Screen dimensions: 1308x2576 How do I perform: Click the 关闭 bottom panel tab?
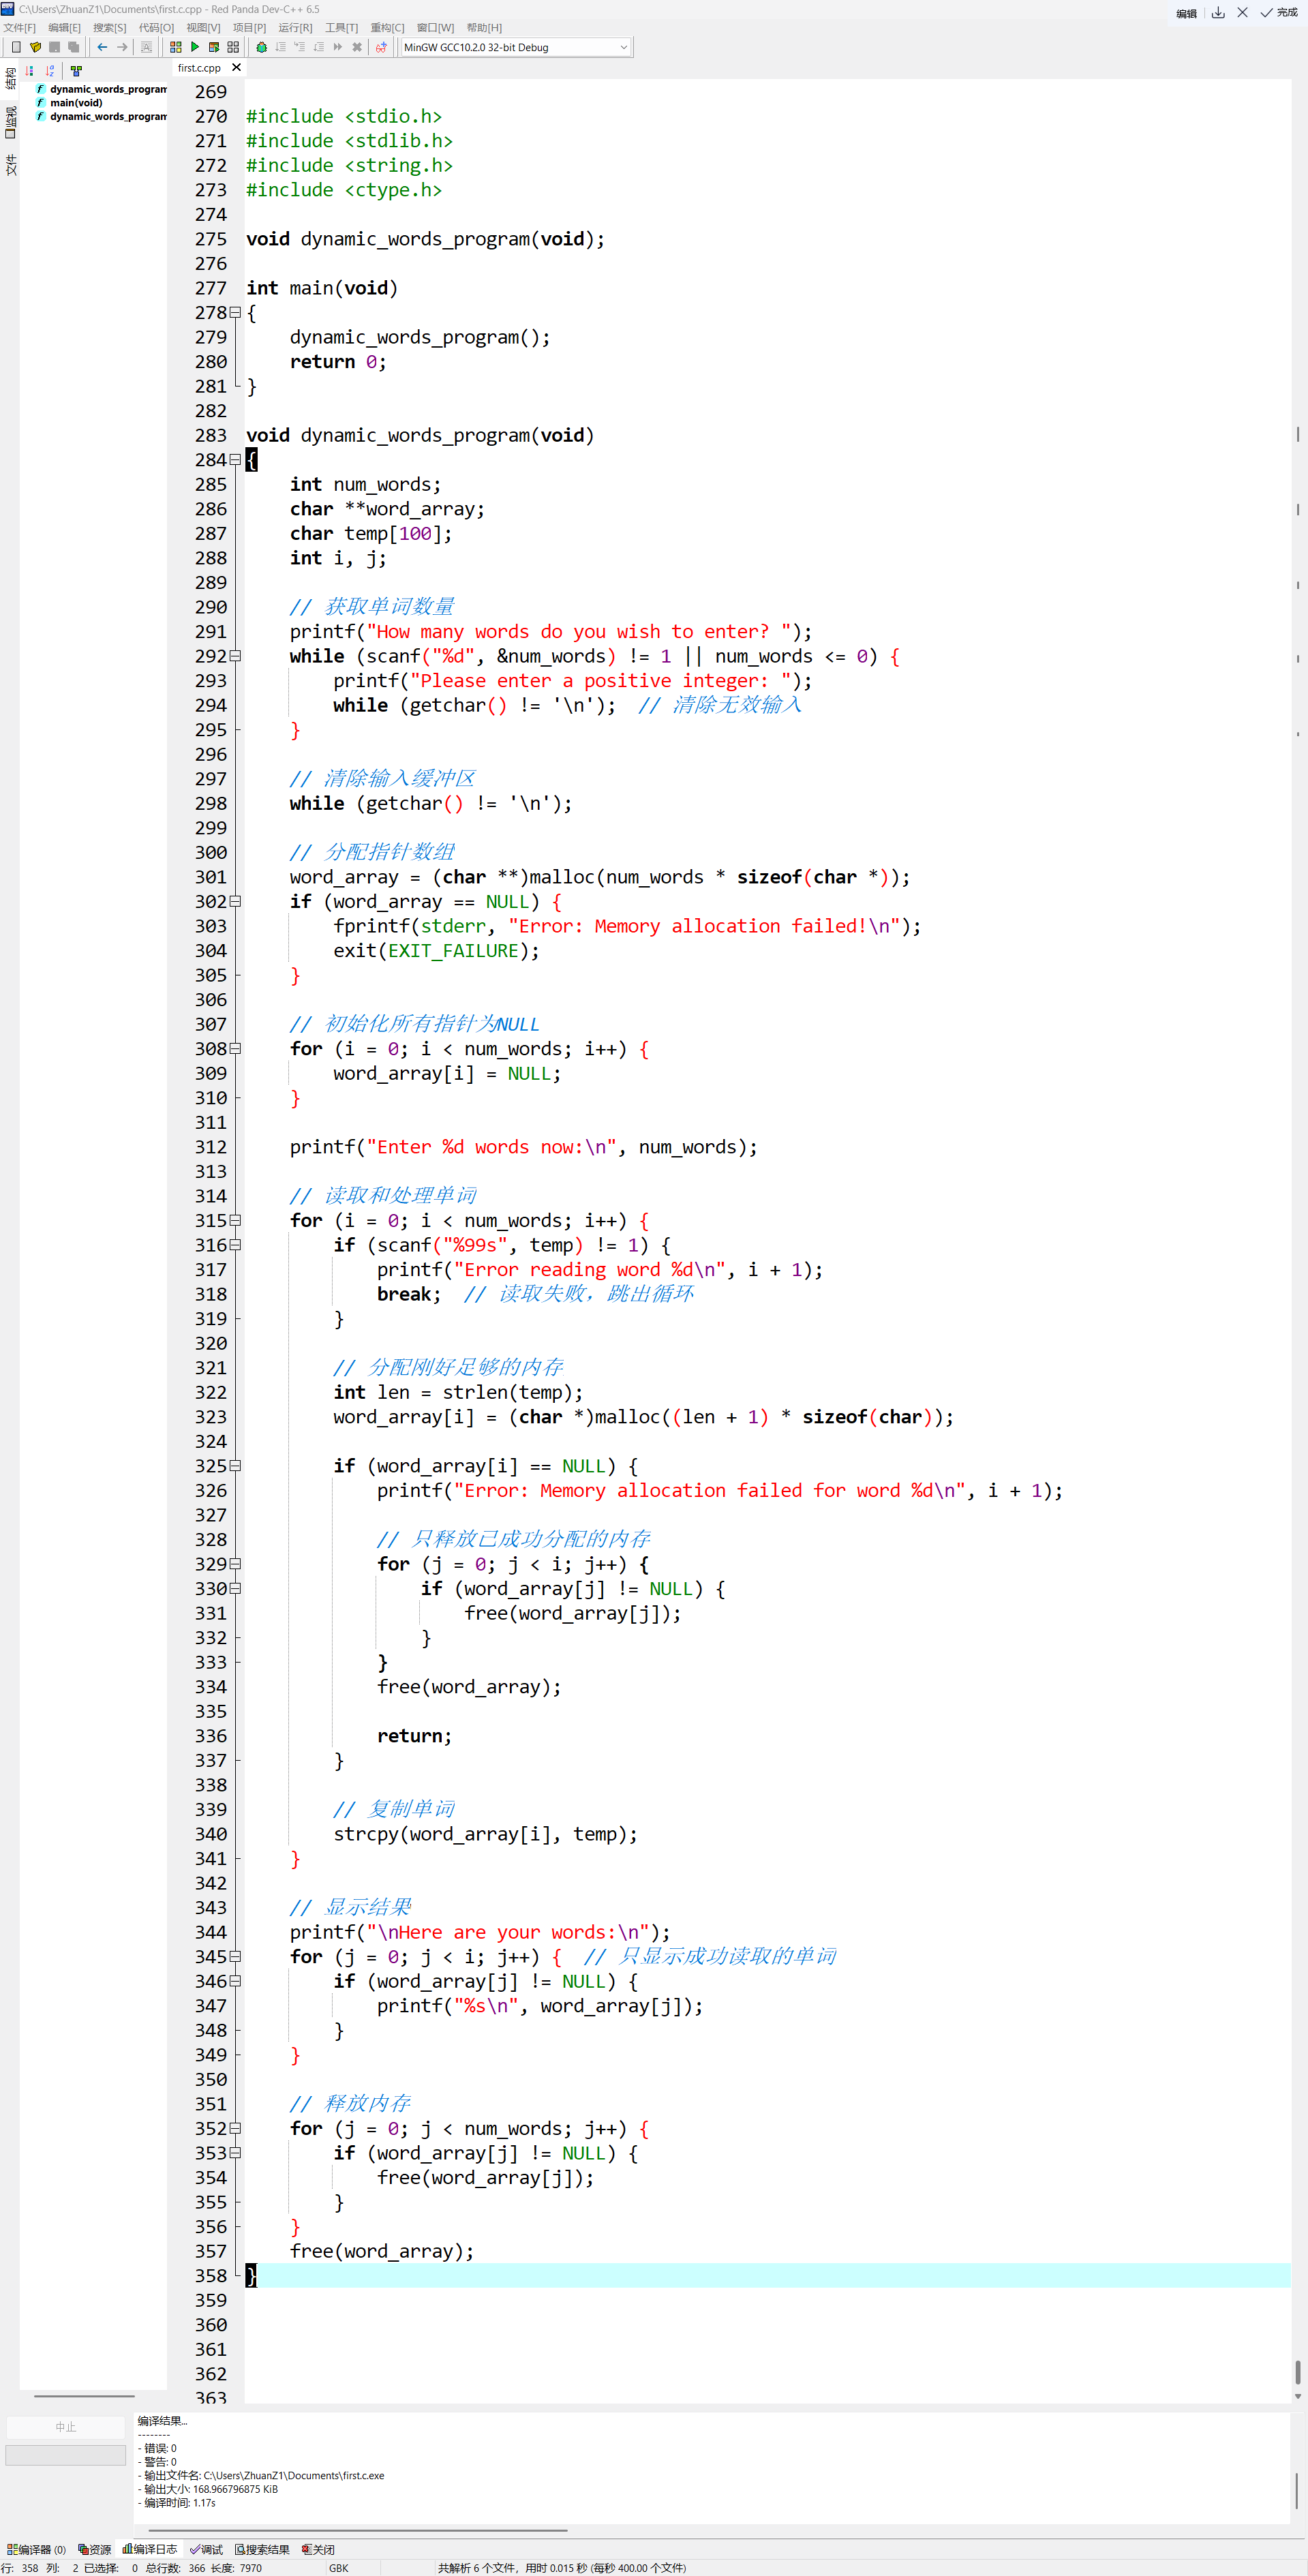pyautogui.click(x=318, y=2549)
